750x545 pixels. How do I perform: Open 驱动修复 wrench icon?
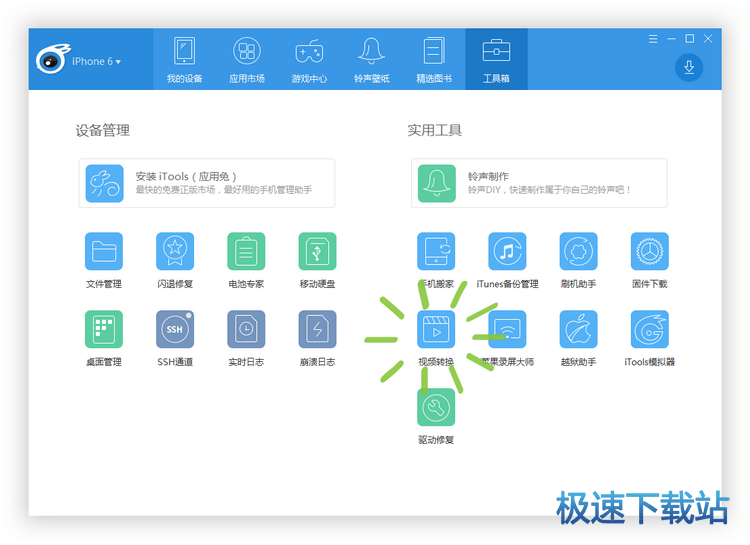click(436, 407)
